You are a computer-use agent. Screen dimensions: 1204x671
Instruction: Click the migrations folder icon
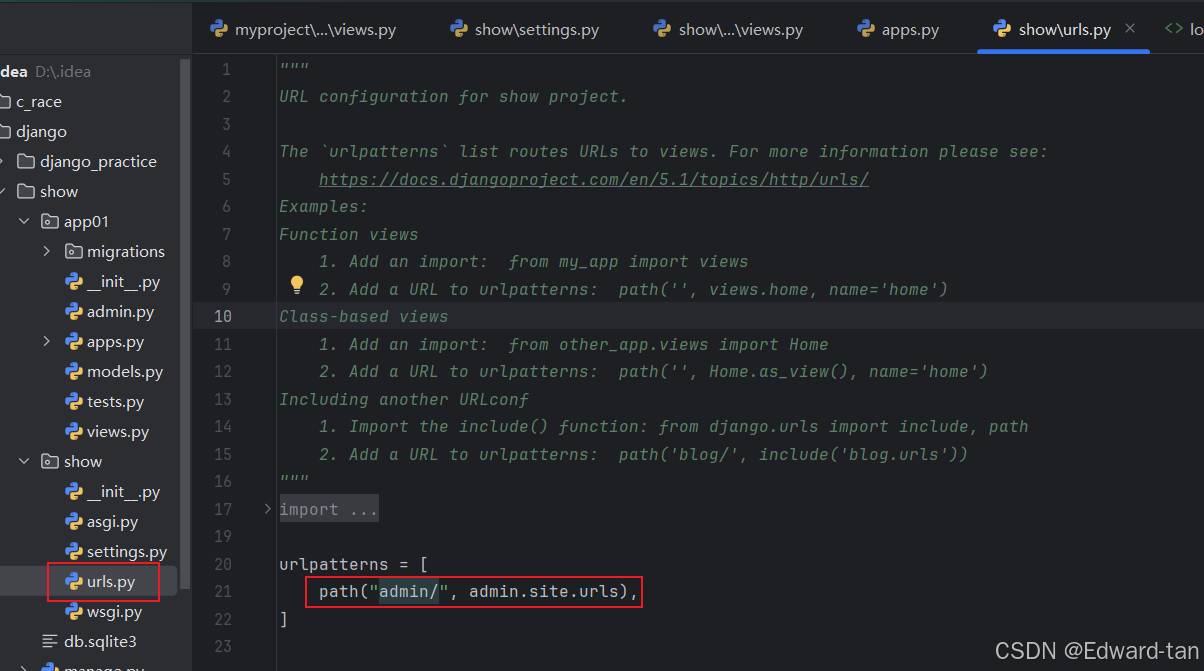click(73, 252)
